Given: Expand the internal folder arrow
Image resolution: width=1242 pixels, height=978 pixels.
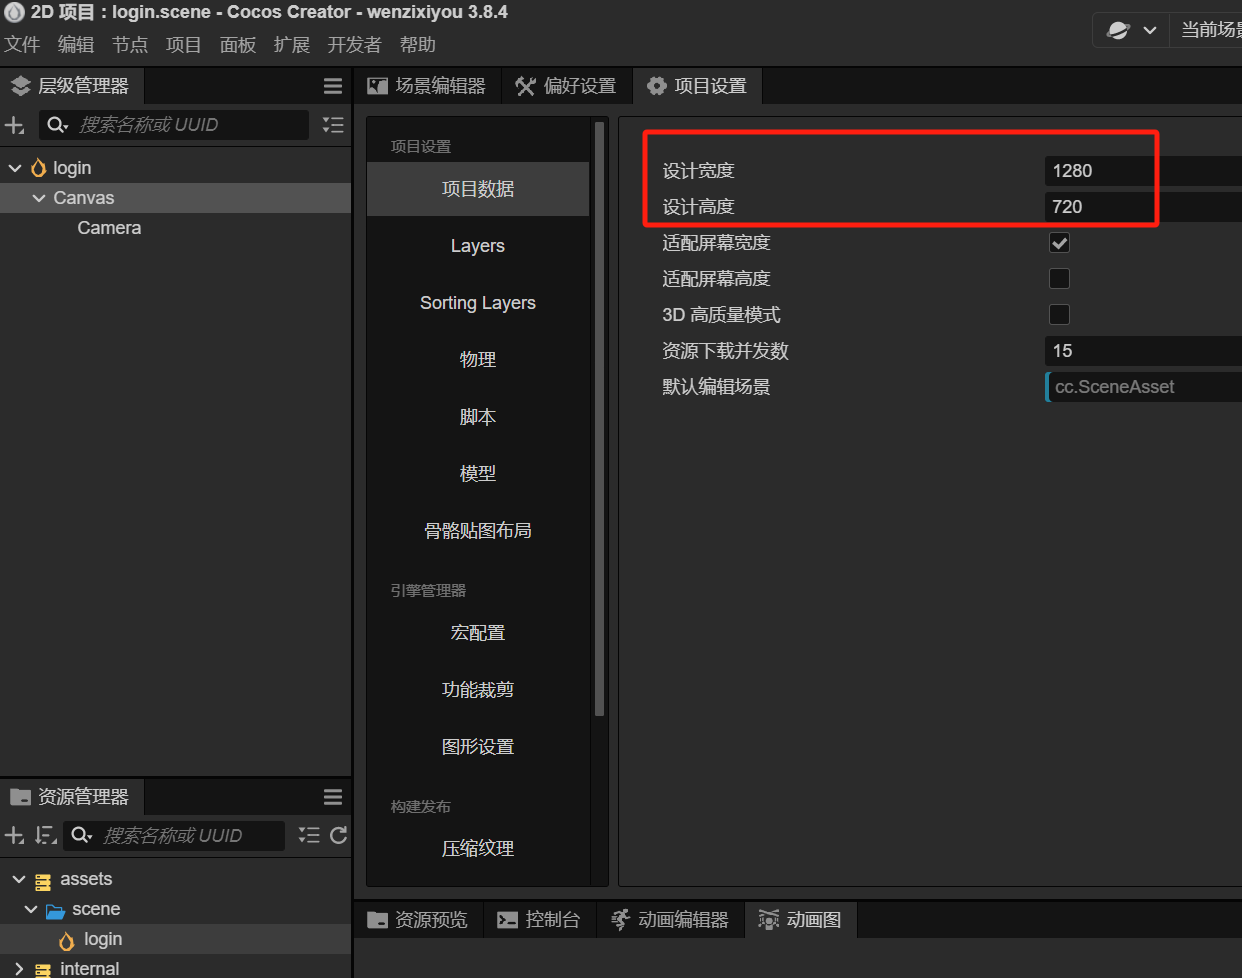Looking at the screenshot, I should coord(19,968).
